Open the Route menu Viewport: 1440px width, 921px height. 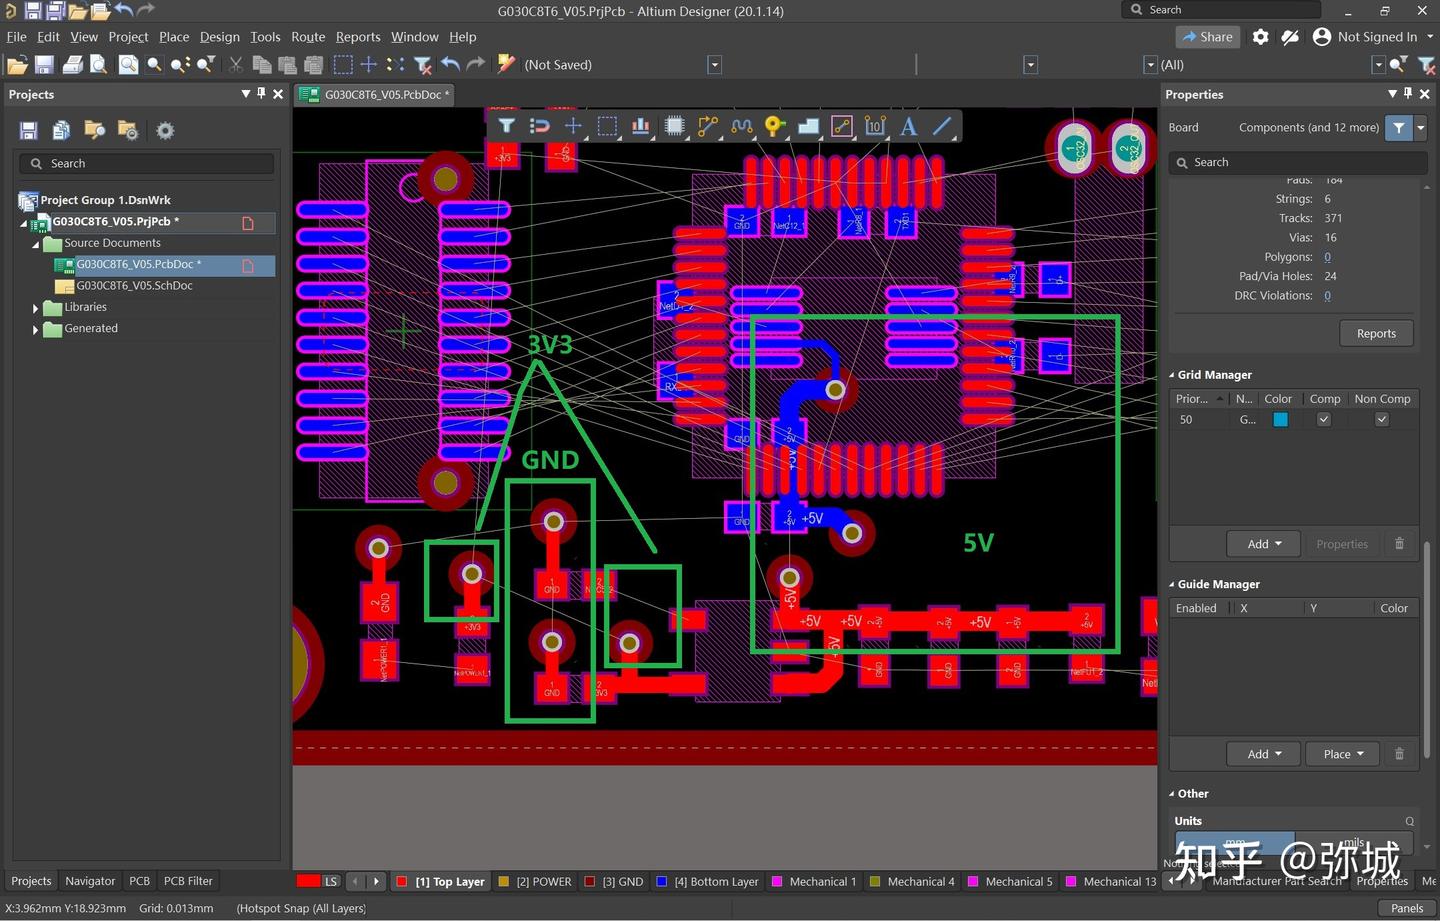308,37
